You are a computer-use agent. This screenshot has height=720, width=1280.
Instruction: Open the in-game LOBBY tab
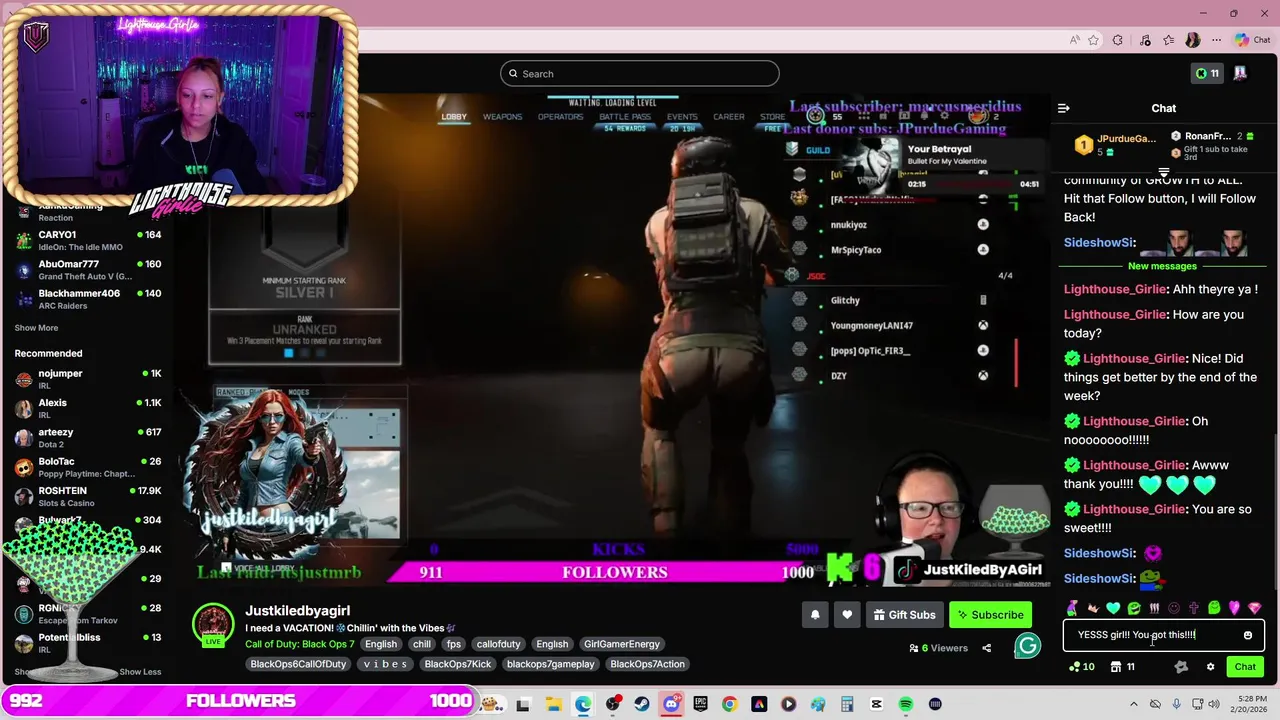(x=454, y=117)
